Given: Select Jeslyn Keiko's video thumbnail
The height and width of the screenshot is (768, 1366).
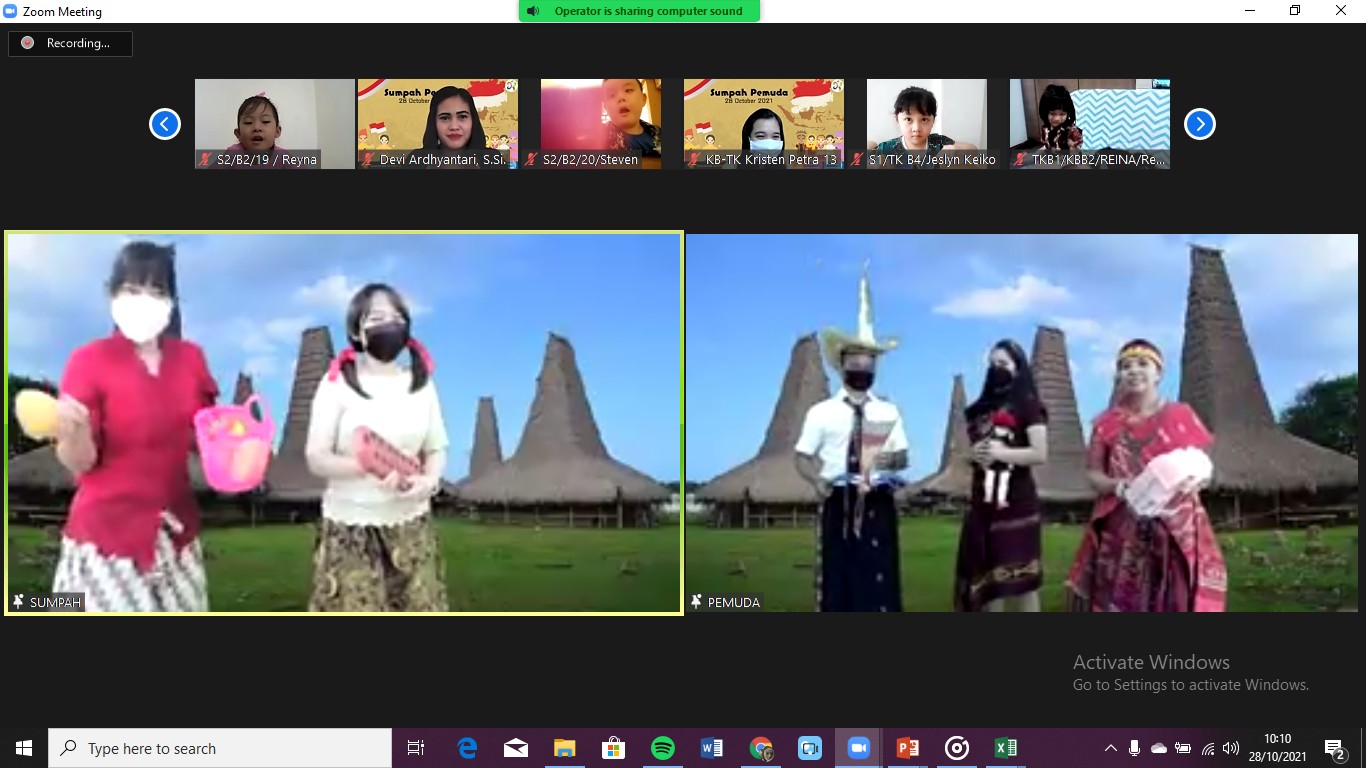Looking at the screenshot, I should click(932, 124).
